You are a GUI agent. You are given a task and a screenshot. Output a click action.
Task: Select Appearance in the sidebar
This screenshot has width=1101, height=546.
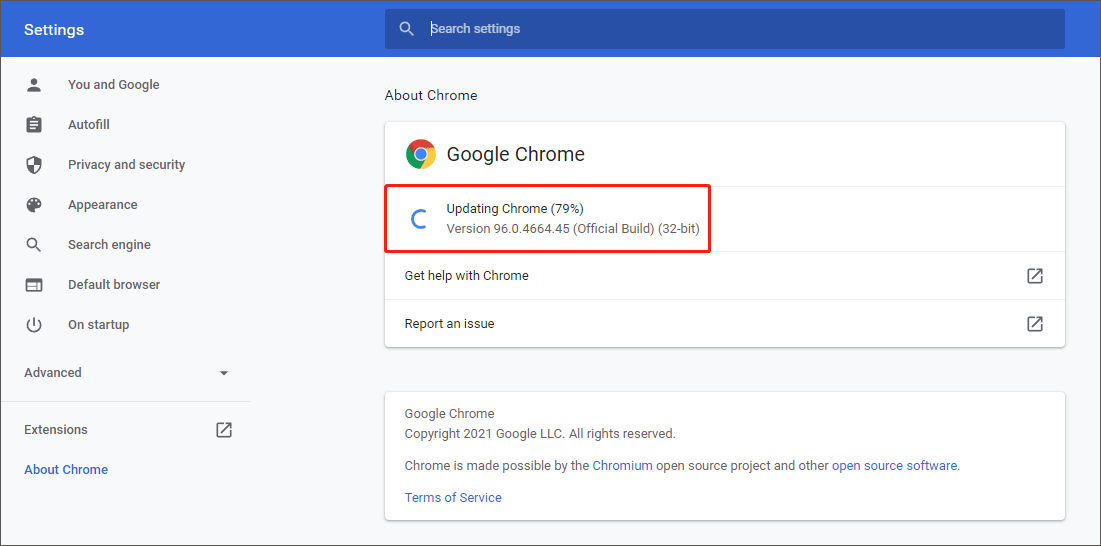pos(103,205)
